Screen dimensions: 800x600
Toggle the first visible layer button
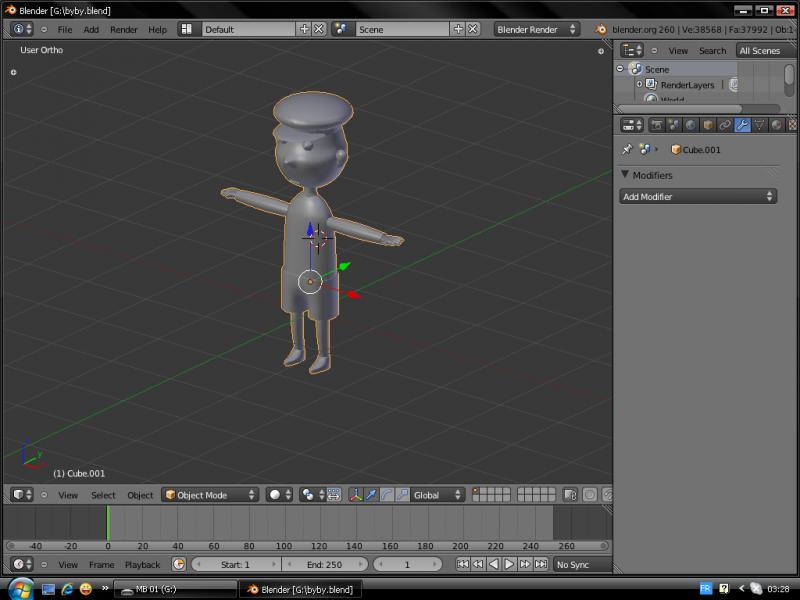(476, 491)
